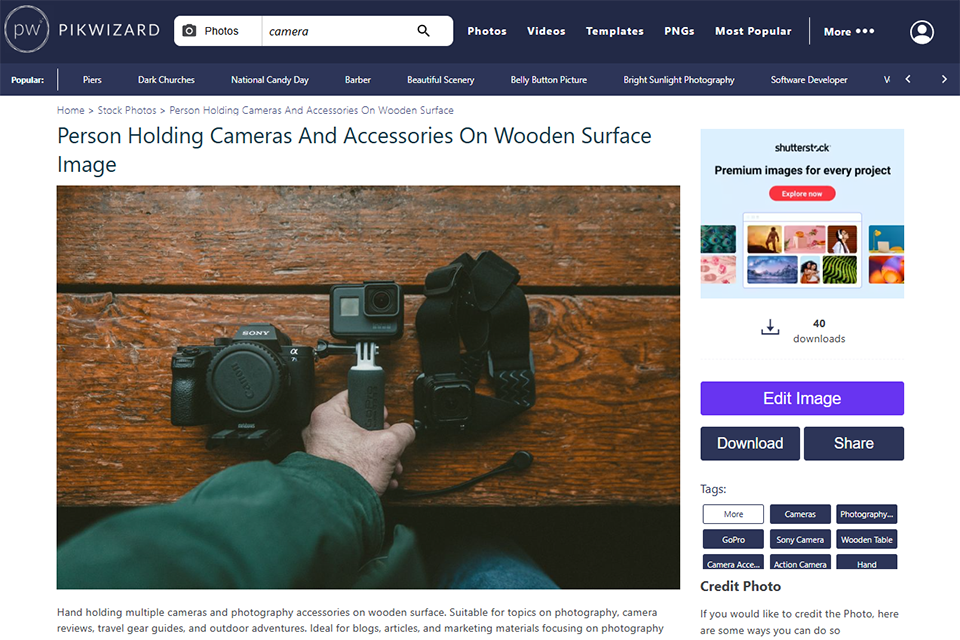Click the current page breadcrumb text
Image resolution: width=960 pixels, height=640 pixels.
click(x=311, y=110)
